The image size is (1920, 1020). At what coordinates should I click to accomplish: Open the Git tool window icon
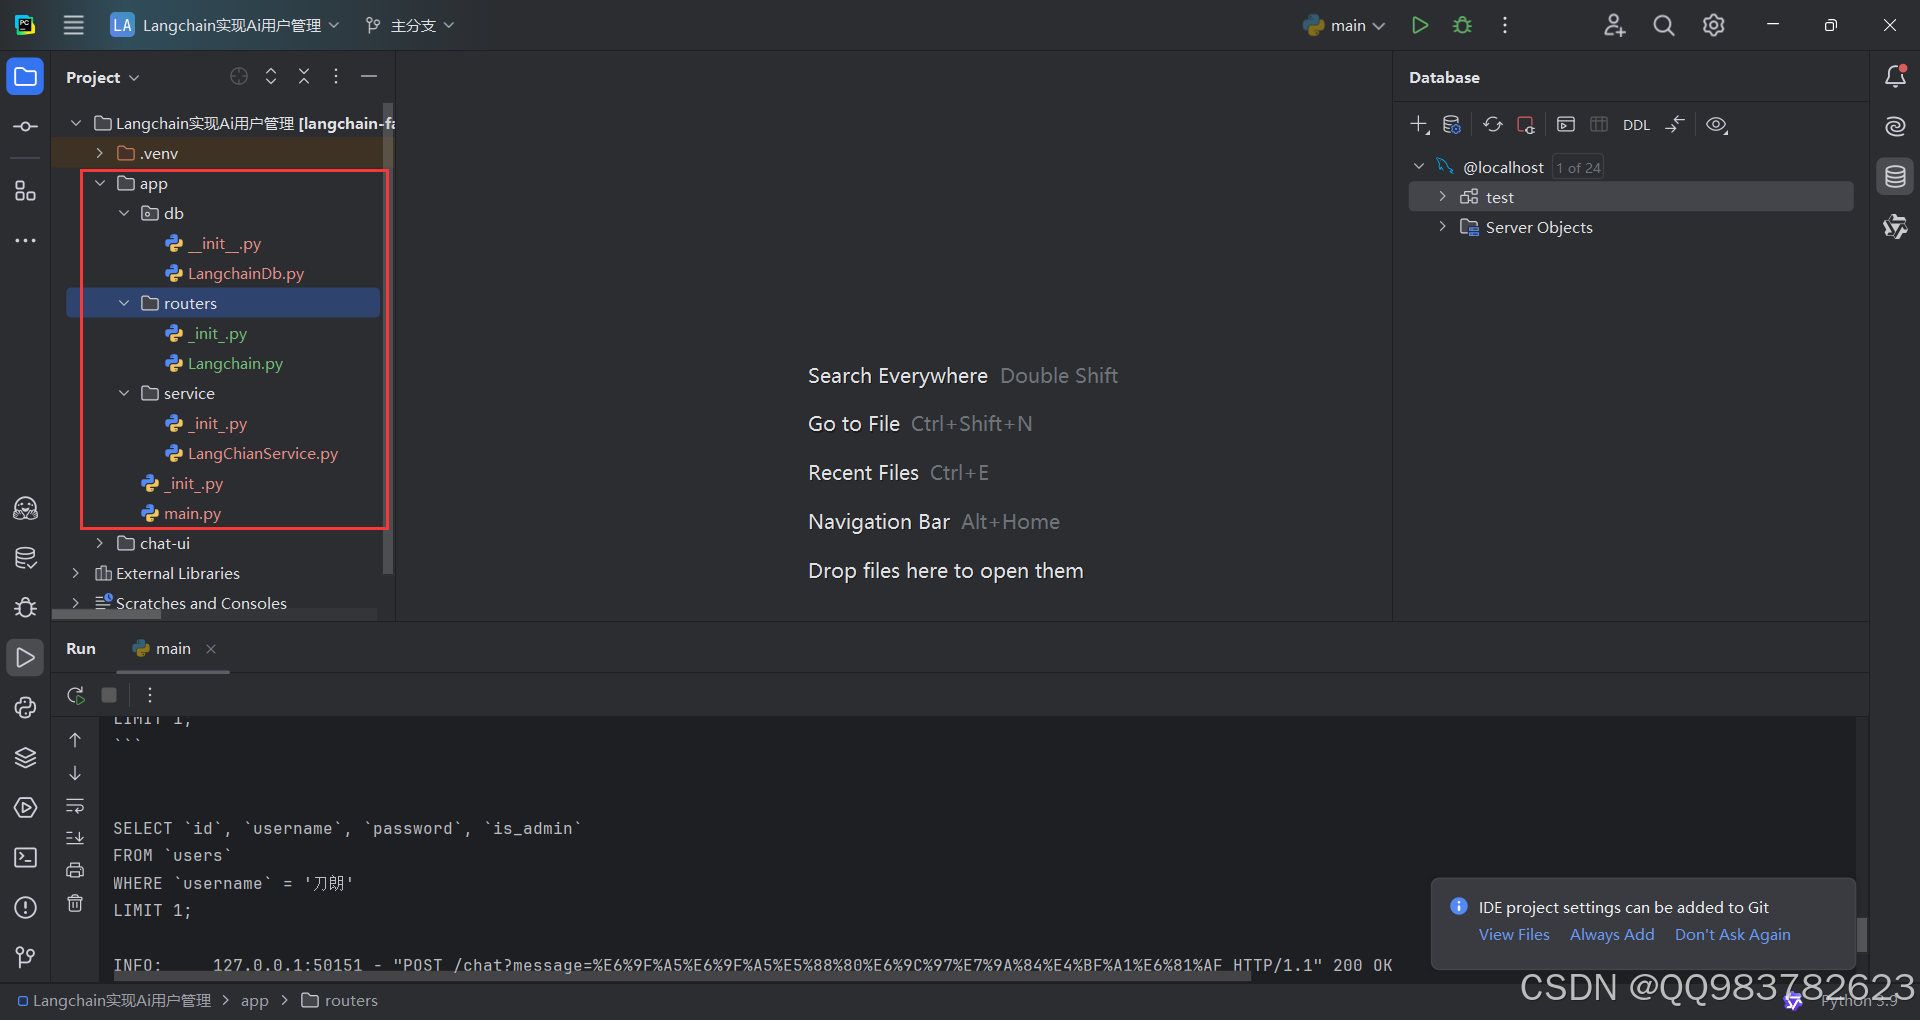[25, 957]
